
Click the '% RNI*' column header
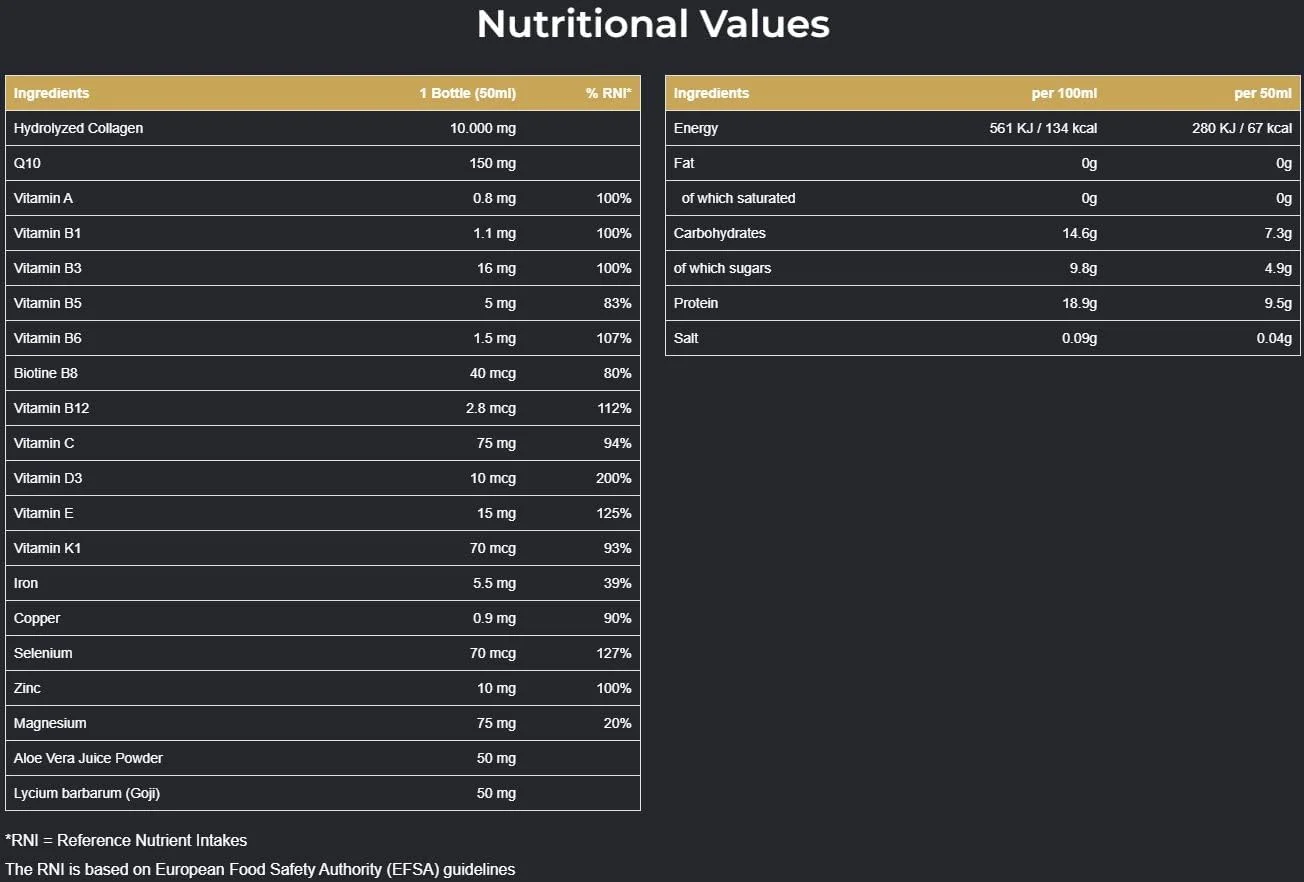pos(608,93)
